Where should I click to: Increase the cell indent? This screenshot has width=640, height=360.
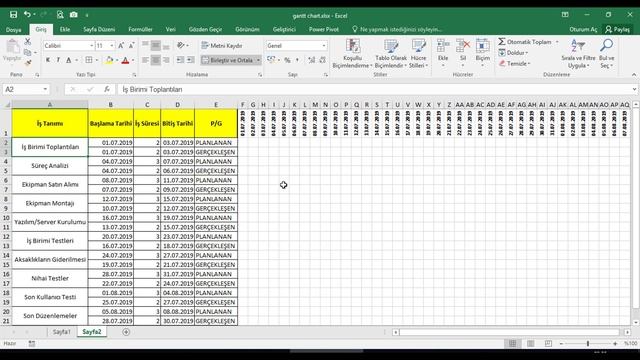pos(191,60)
